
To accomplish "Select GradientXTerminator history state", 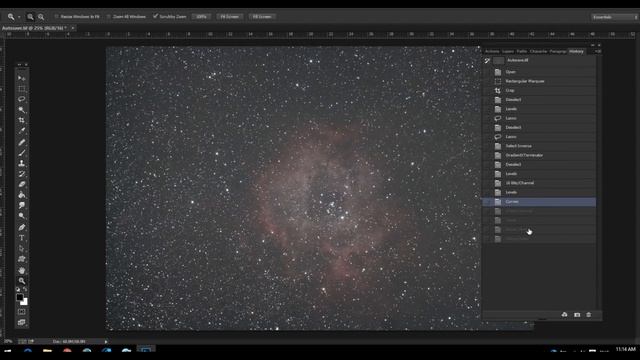I will point(539,155).
